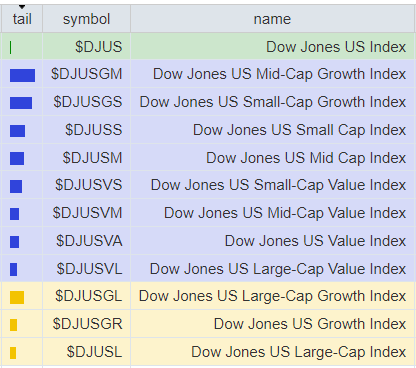Open Dow Jones US Growth Index row
This screenshot has height=368, width=416.
click(x=208, y=324)
